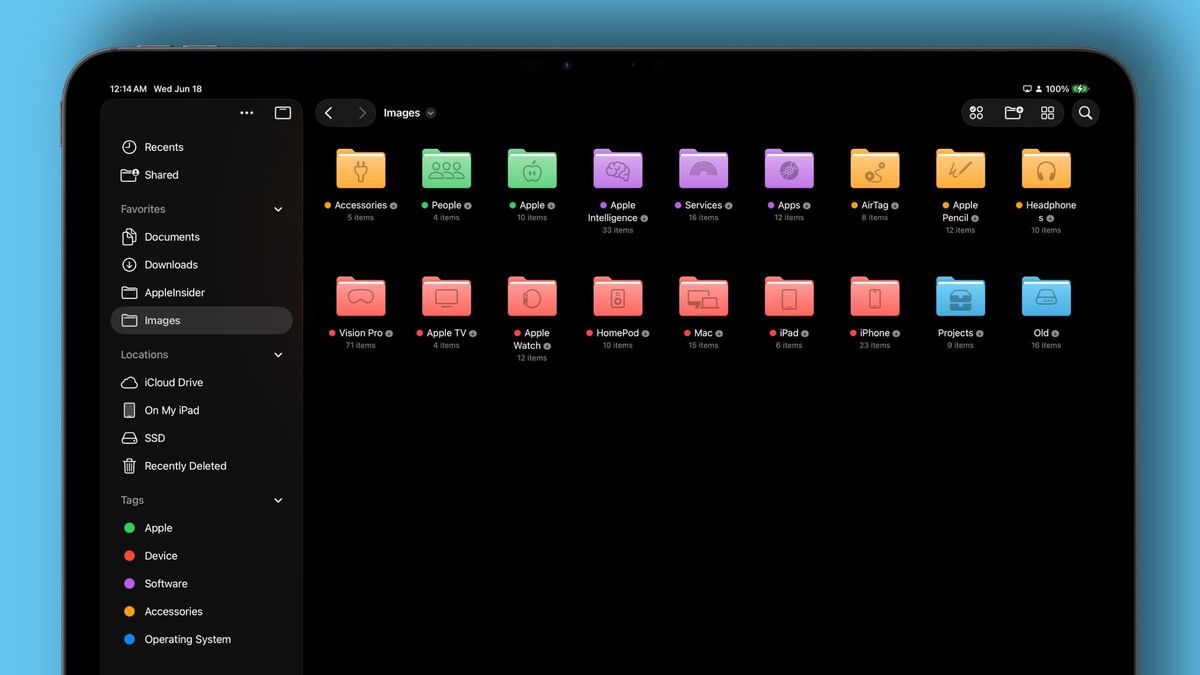Open the Headphones folder icon
The image size is (1200, 675).
1046,169
